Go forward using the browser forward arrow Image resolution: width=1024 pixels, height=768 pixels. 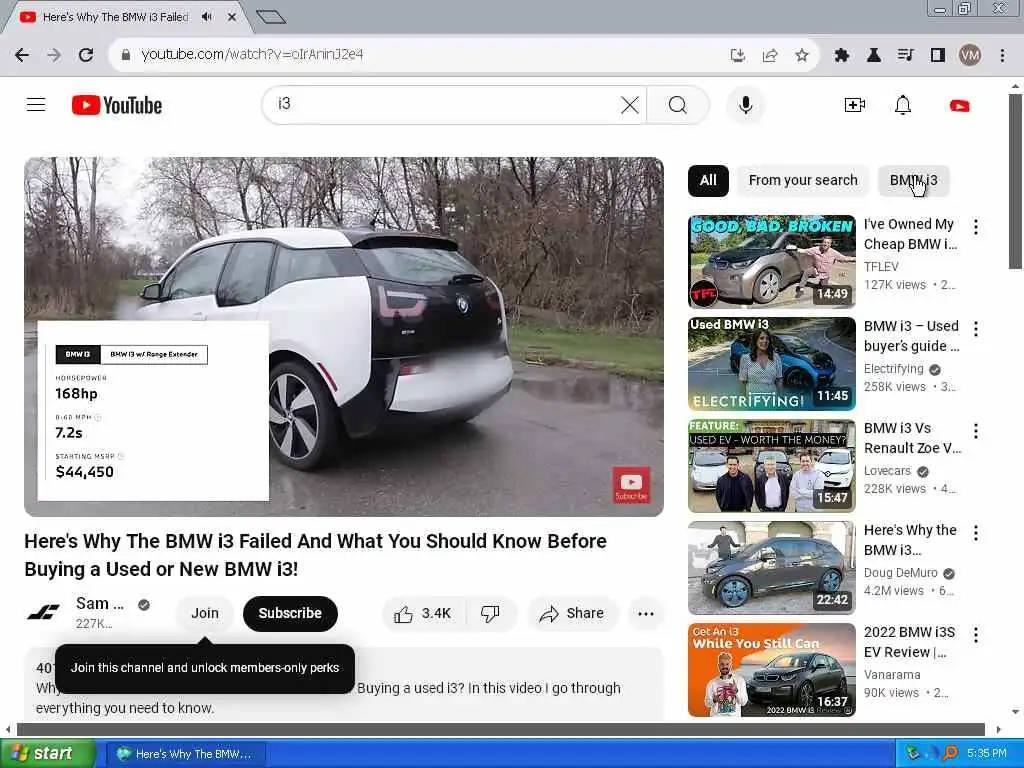[x=54, y=55]
